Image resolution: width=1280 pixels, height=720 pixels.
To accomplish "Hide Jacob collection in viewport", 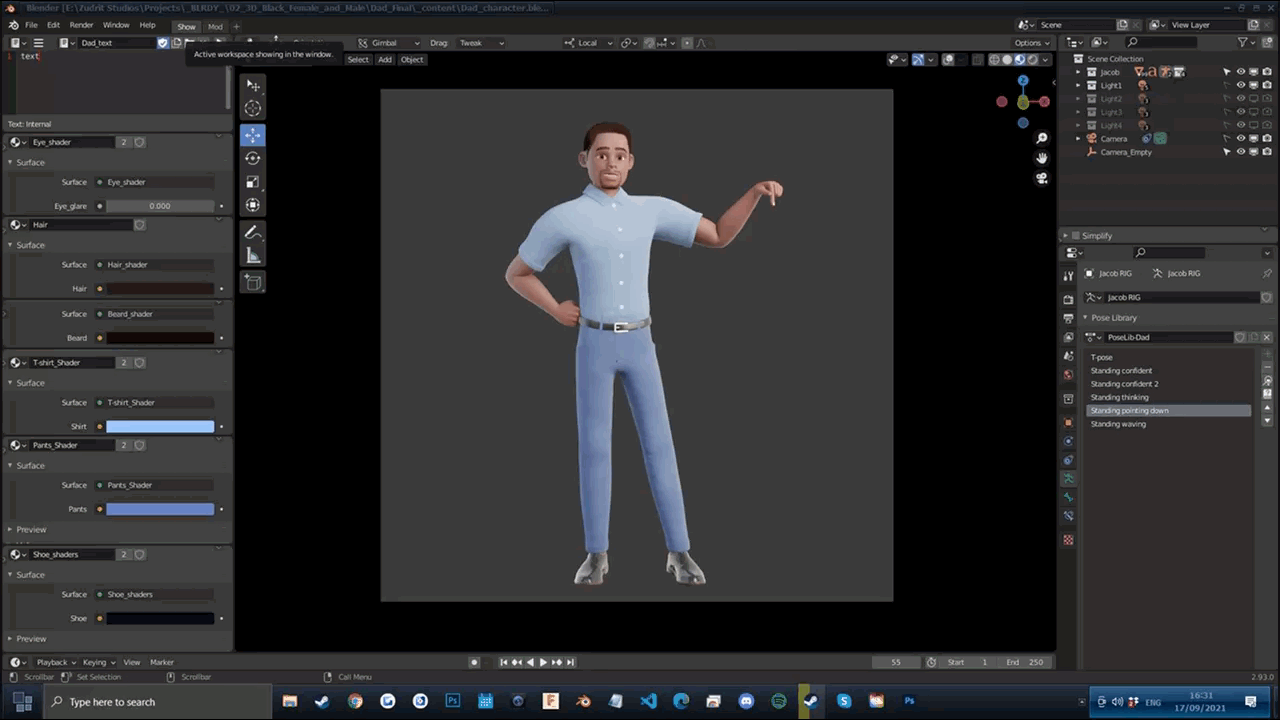I will point(1240,72).
